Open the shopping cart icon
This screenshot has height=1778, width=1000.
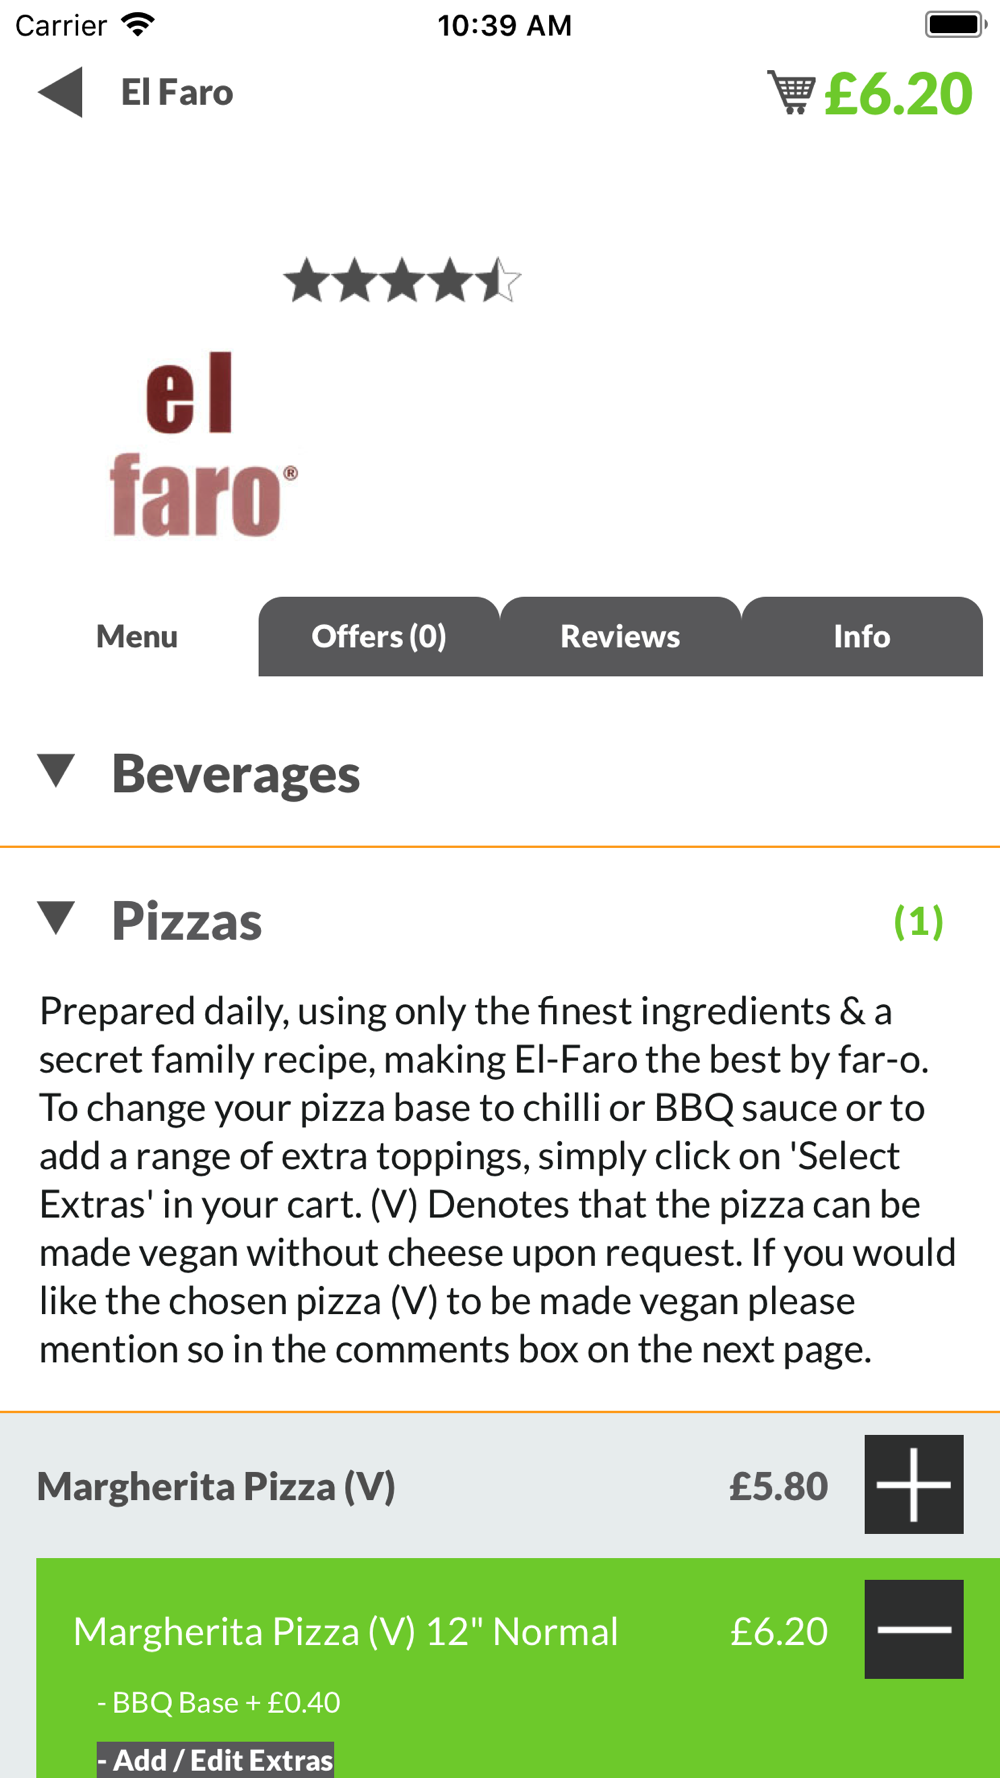point(791,93)
